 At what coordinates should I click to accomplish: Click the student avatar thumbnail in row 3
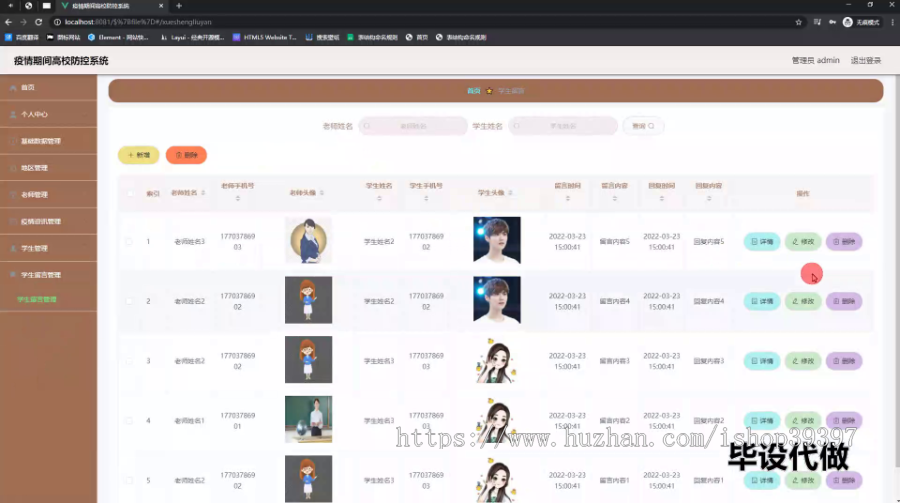pyautogui.click(x=497, y=359)
